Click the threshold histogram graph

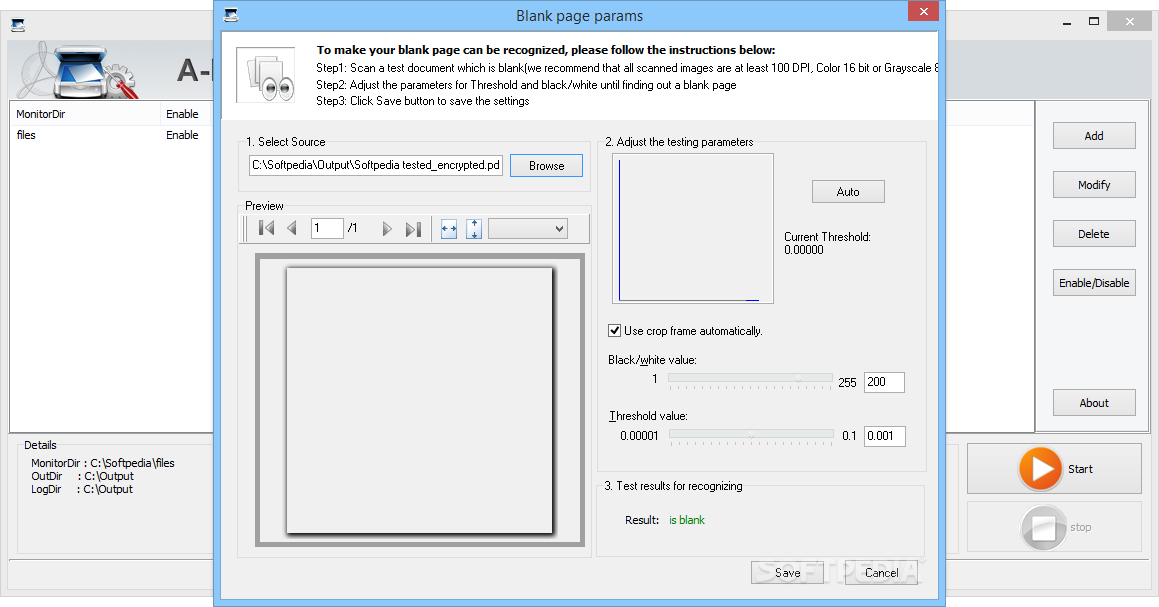[693, 228]
